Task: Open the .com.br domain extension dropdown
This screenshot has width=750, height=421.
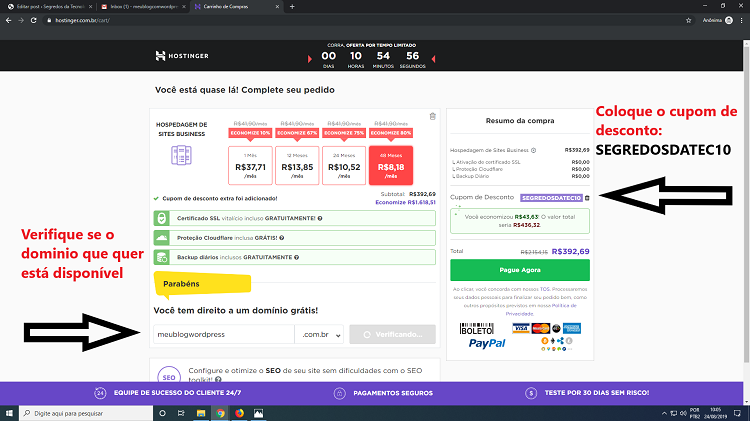Action: [x=319, y=334]
